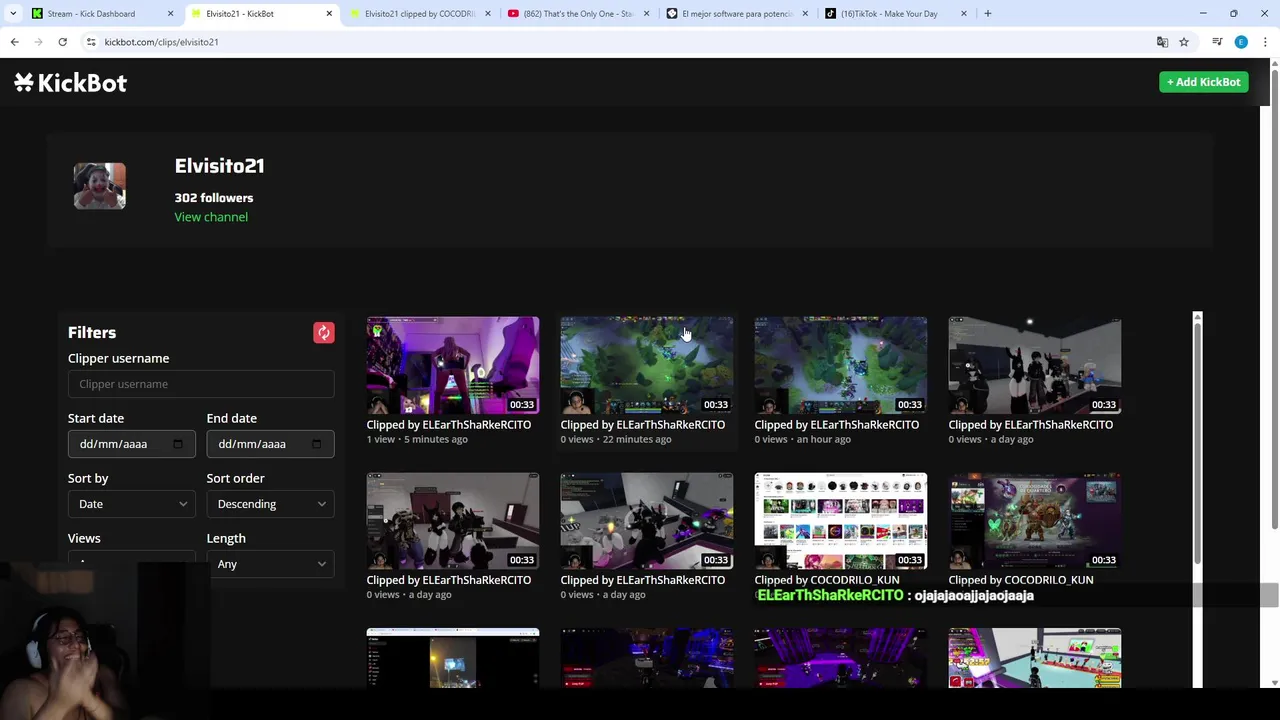Click the '0 views • an hour ago' text

[x=803, y=439]
